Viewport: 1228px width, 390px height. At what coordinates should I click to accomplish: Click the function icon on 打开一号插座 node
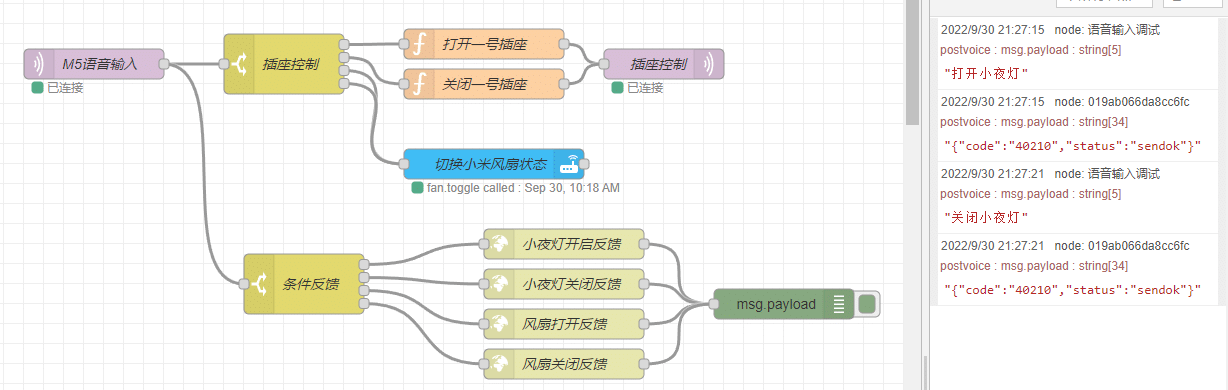419,44
